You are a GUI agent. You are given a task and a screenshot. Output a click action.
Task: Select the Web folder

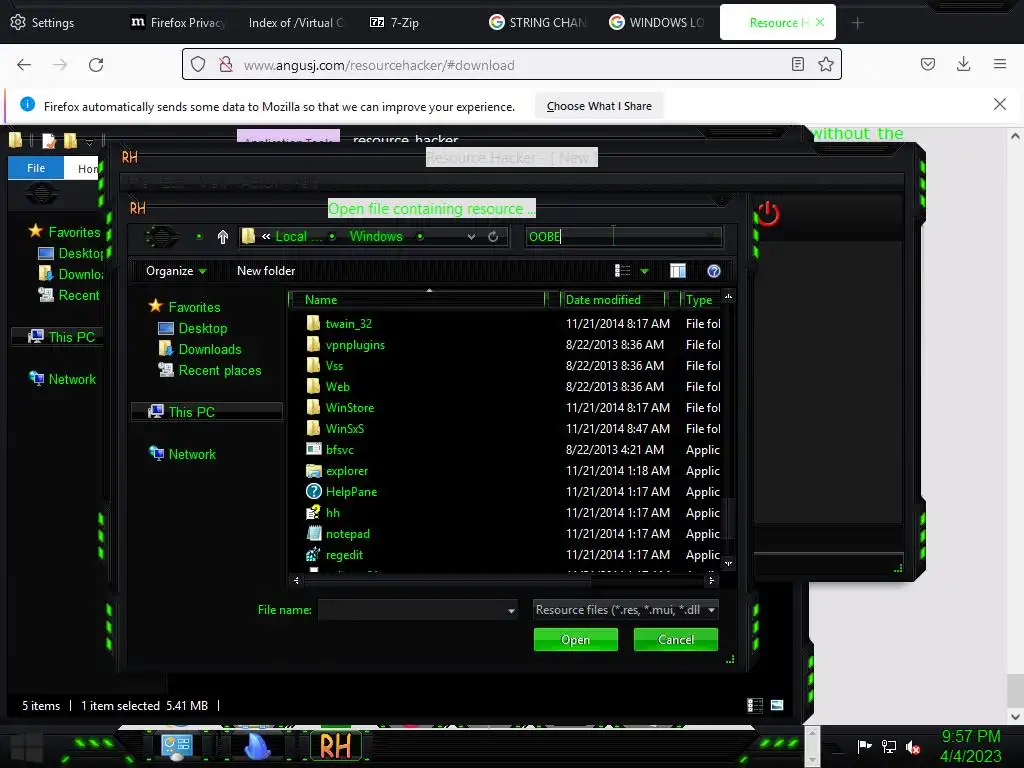(x=337, y=387)
